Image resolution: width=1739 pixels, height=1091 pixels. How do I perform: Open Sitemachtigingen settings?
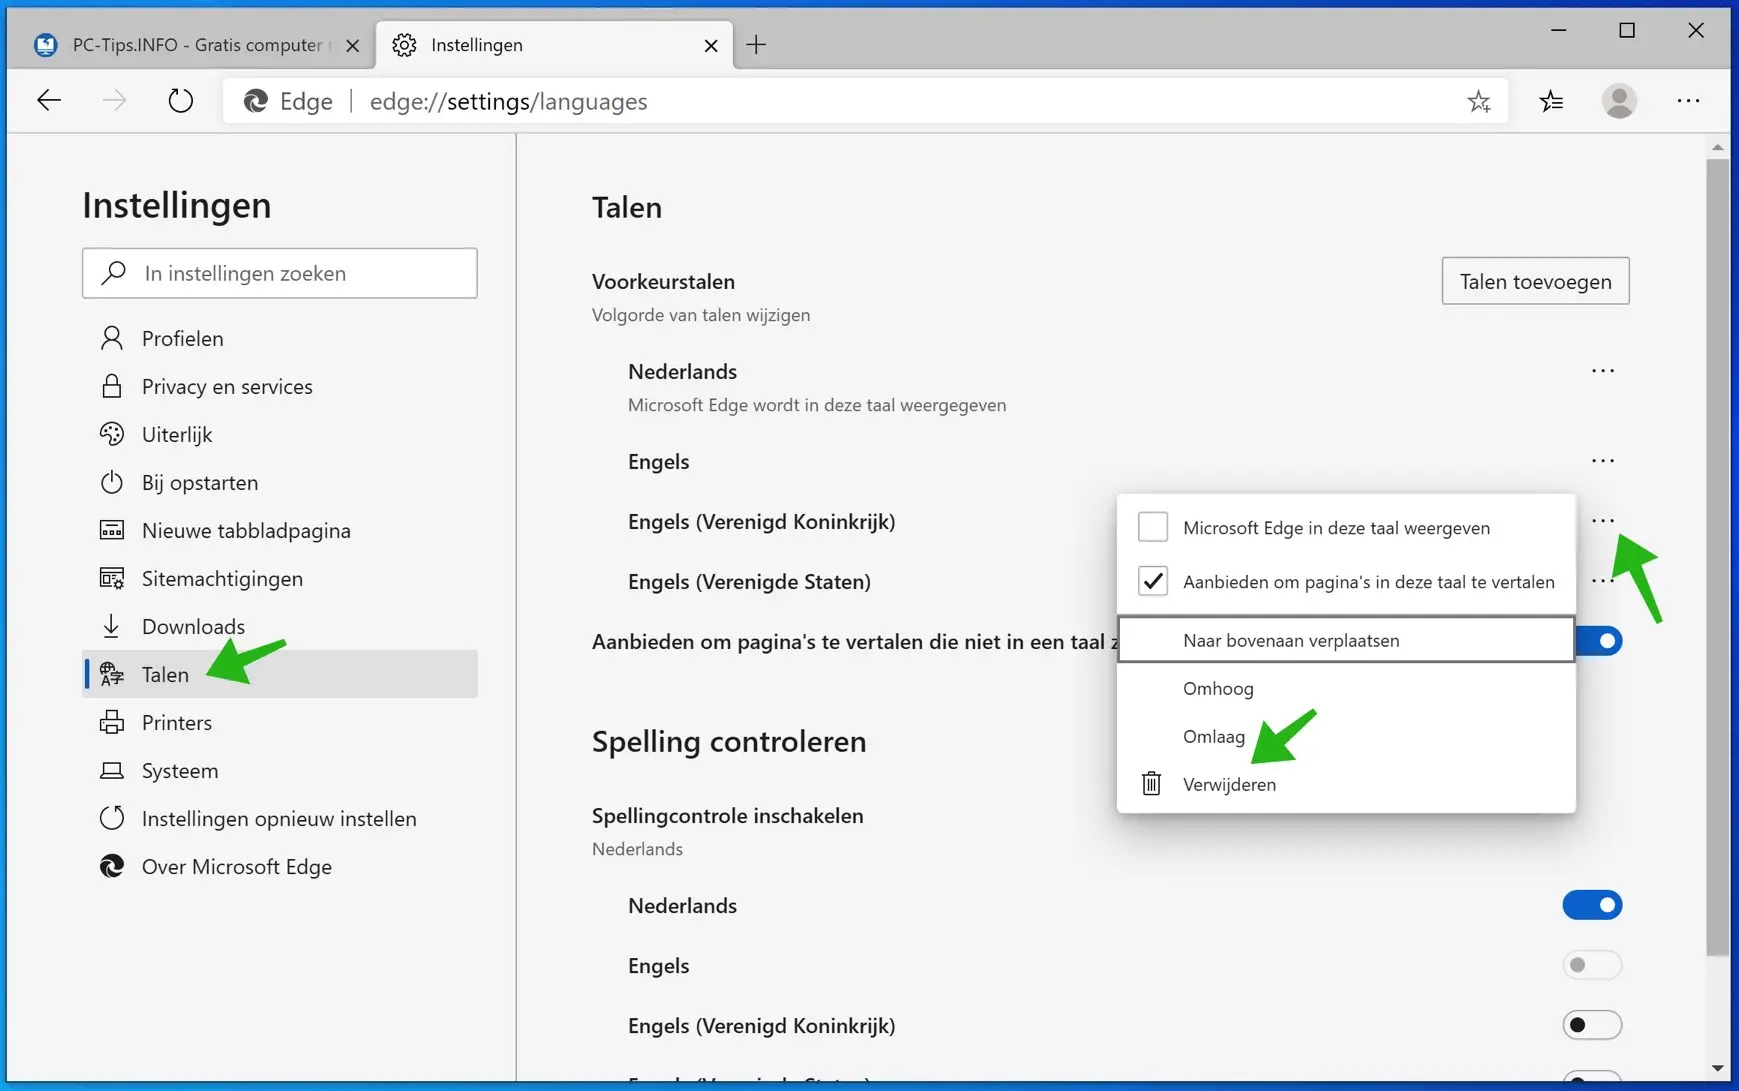280,578
